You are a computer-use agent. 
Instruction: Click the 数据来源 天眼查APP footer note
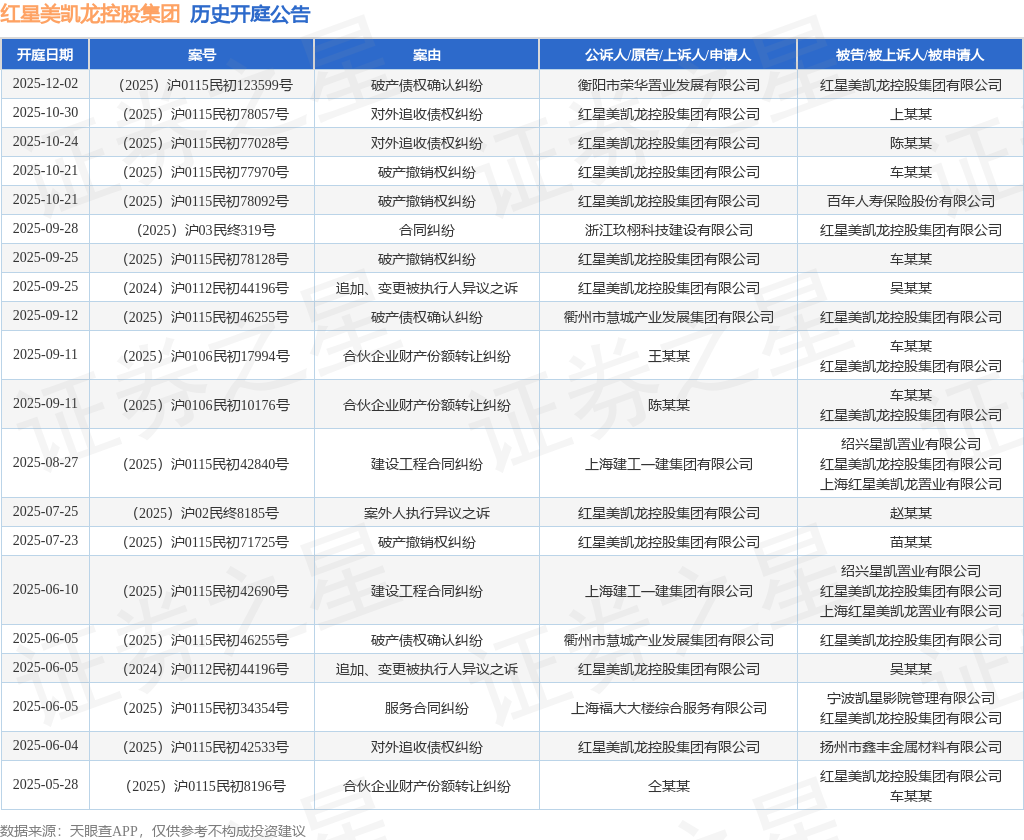pyautogui.click(x=153, y=831)
